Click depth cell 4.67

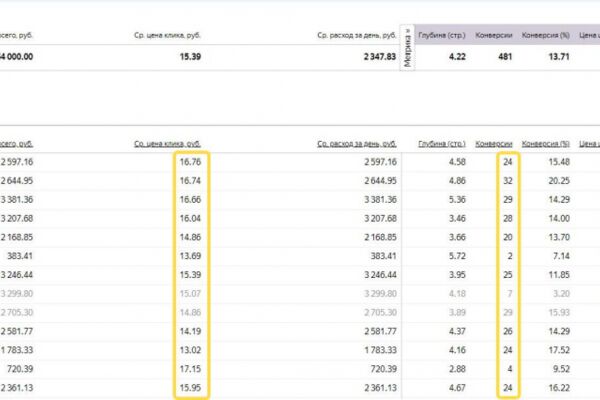click(x=457, y=387)
